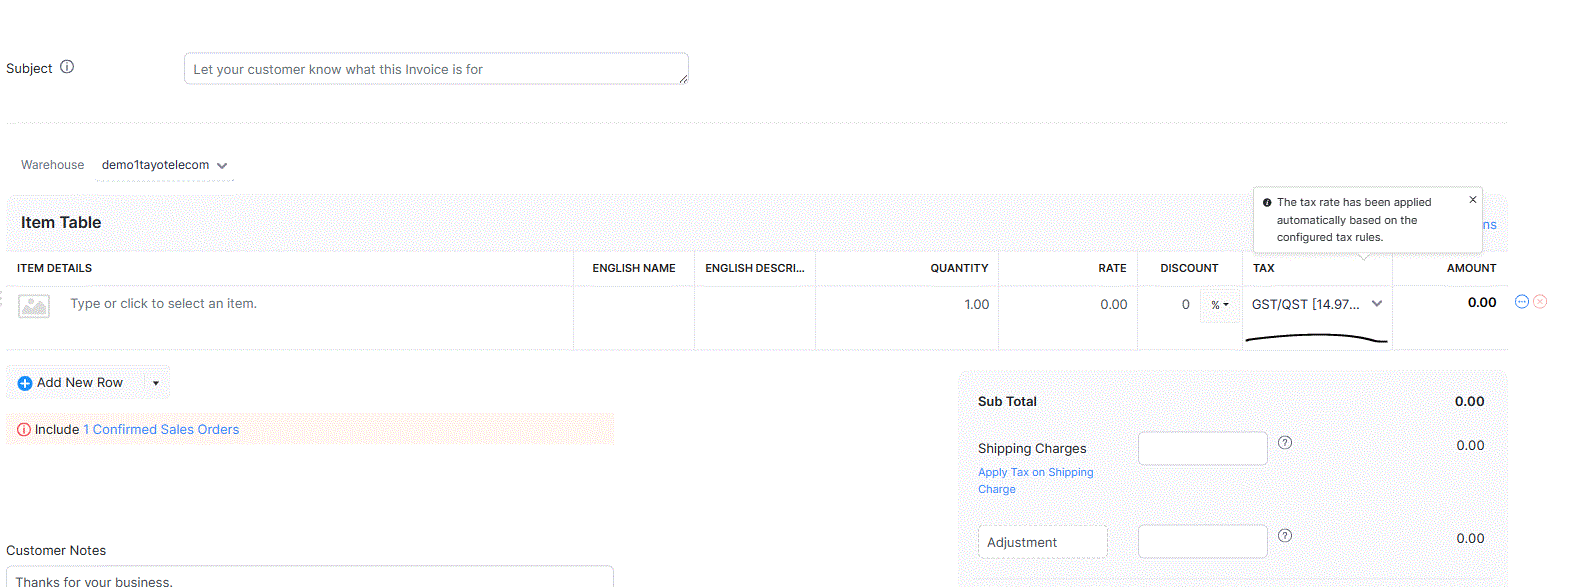Click the Shipping Charges input box
Image resolution: width=1595 pixels, height=587 pixels.
tap(1202, 449)
